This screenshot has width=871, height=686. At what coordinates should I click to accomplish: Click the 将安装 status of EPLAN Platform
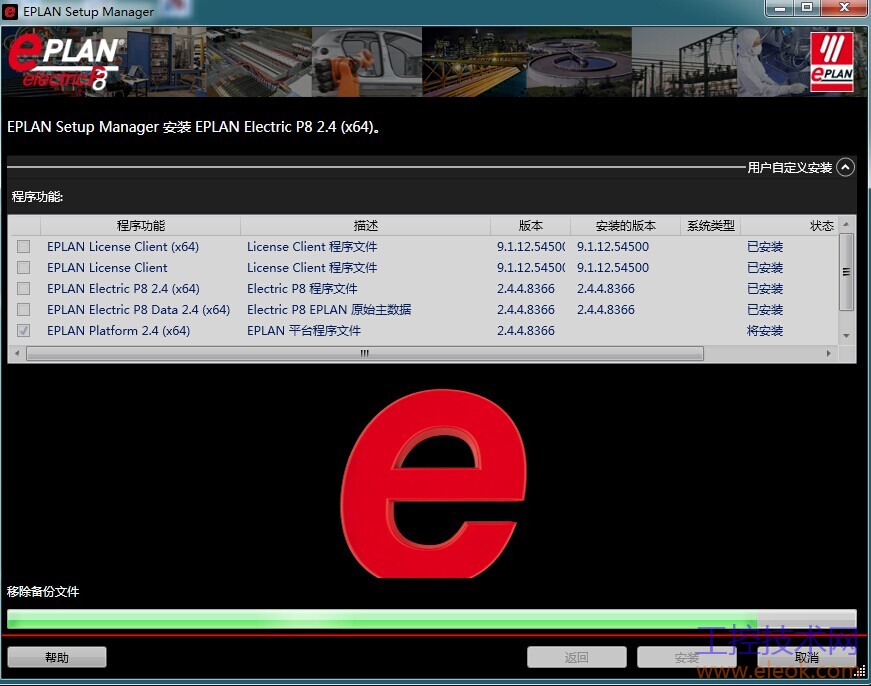765,331
